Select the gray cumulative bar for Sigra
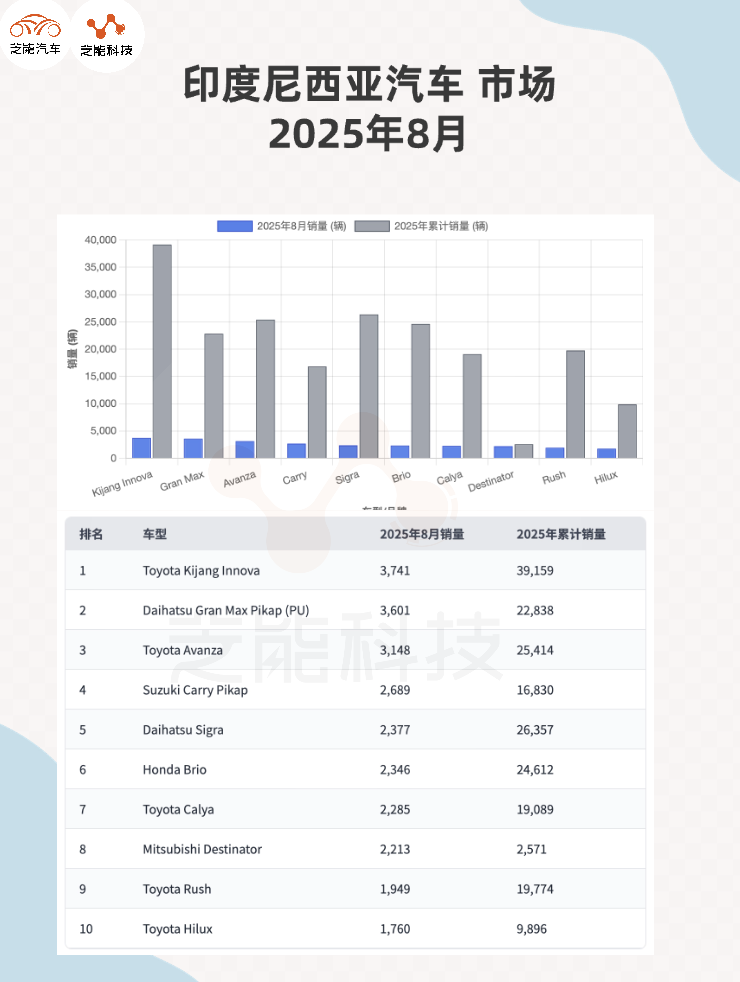The width and height of the screenshot is (740, 982). (x=369, y=386)
